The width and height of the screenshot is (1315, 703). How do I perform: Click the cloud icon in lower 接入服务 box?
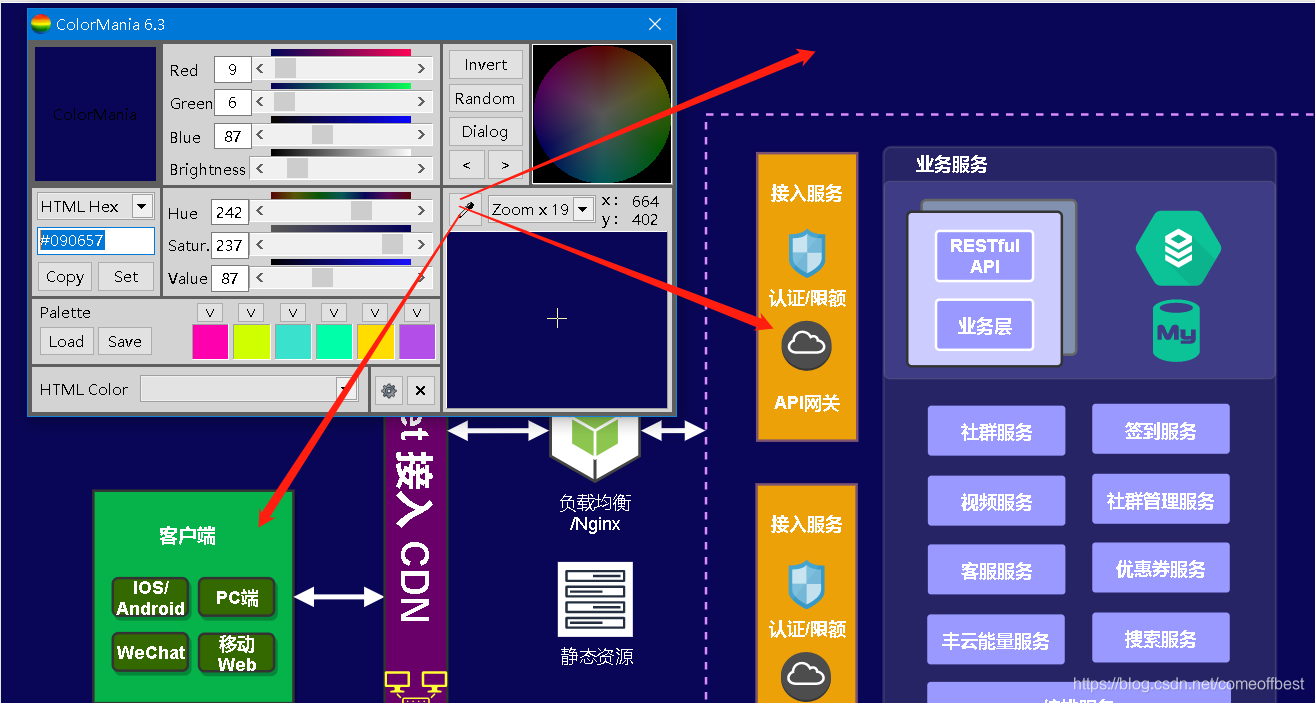coord(806,677)
